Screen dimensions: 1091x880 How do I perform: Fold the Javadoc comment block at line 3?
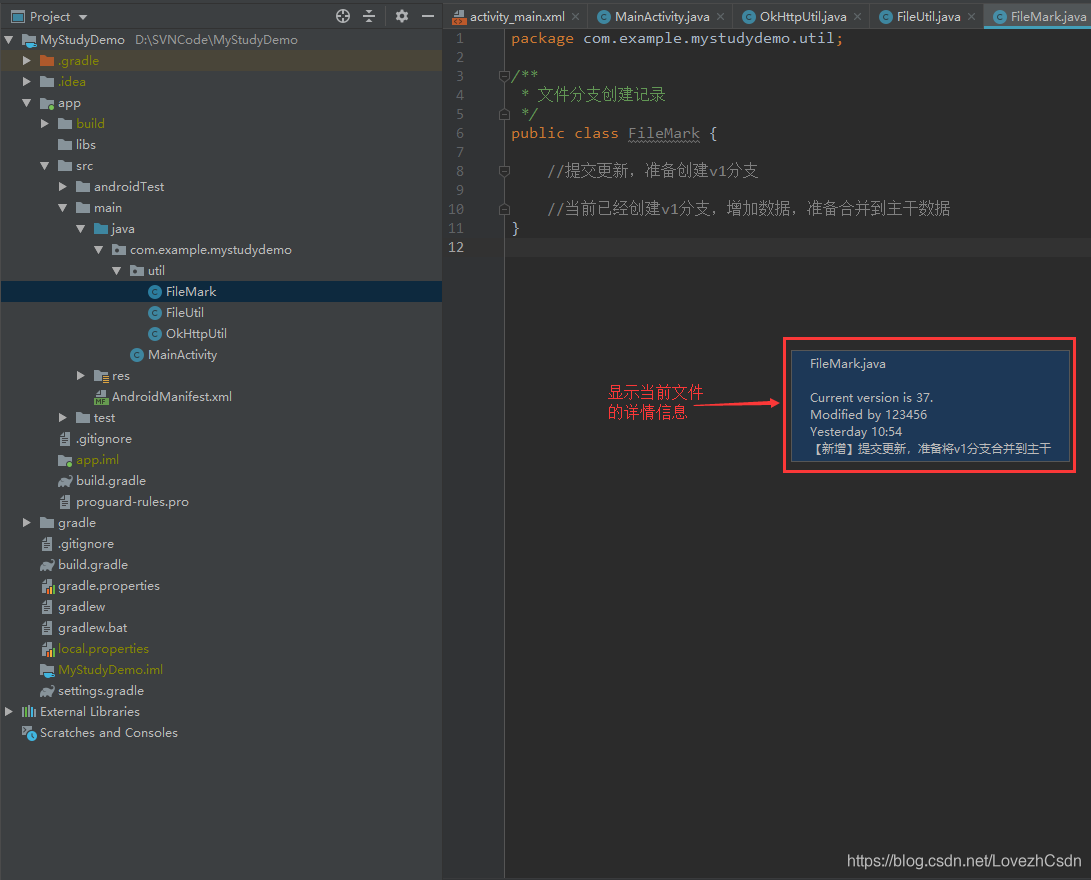(505, 76)
